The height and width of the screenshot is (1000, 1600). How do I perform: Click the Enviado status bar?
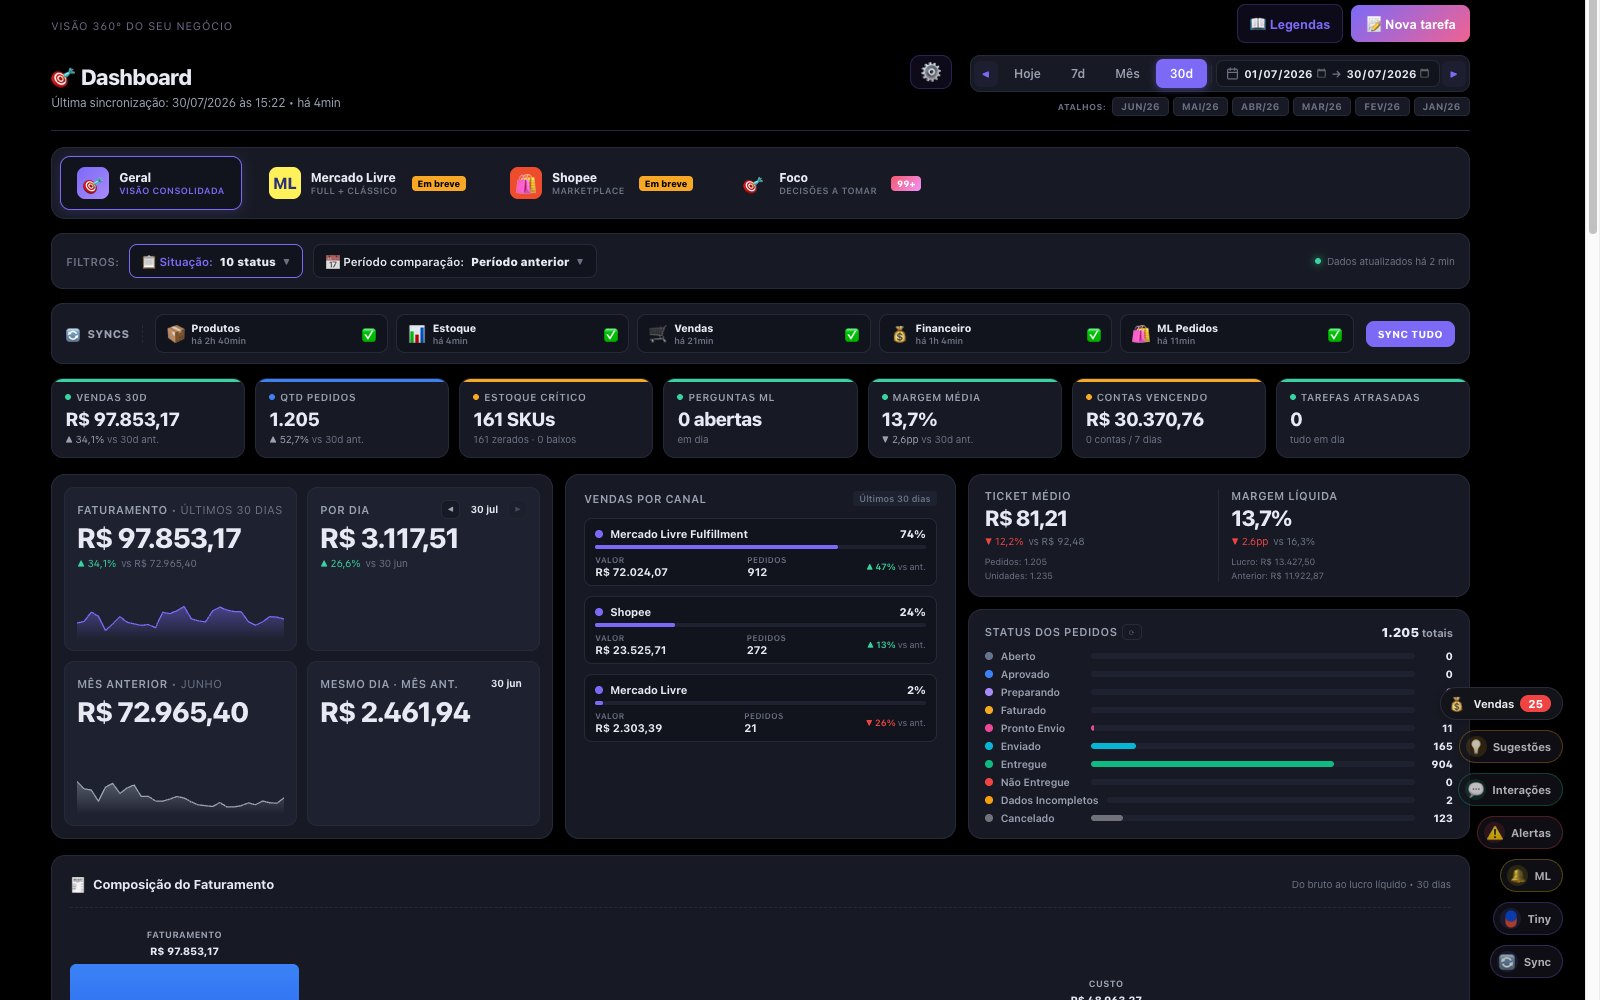click(x=1253, y=746)
